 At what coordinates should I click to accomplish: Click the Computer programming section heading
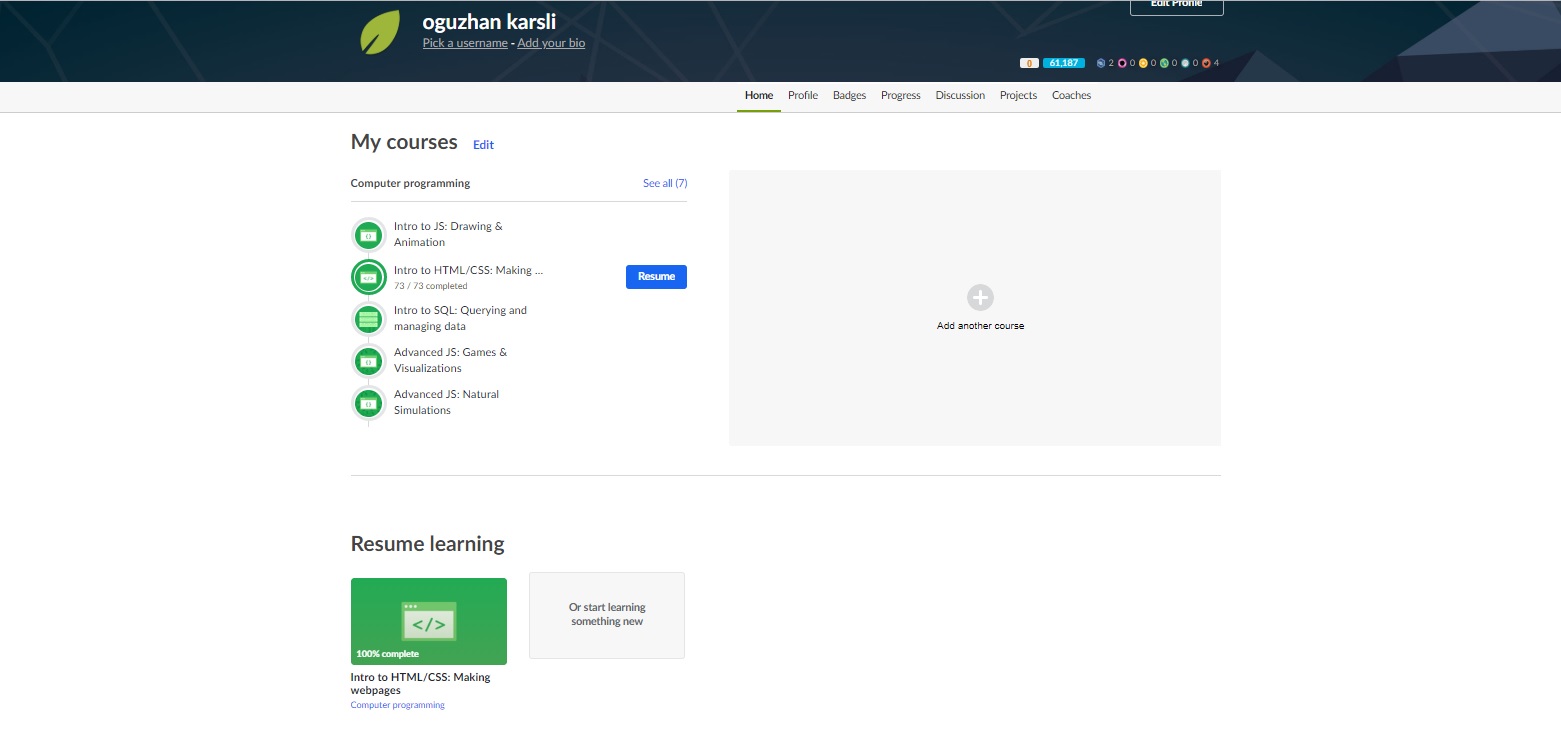410,184
